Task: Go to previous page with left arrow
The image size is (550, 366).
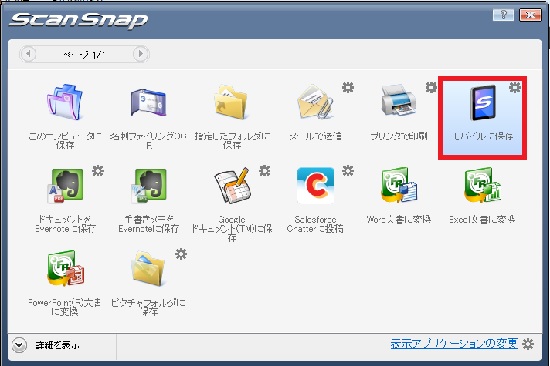Action: [x=28, y=54]
